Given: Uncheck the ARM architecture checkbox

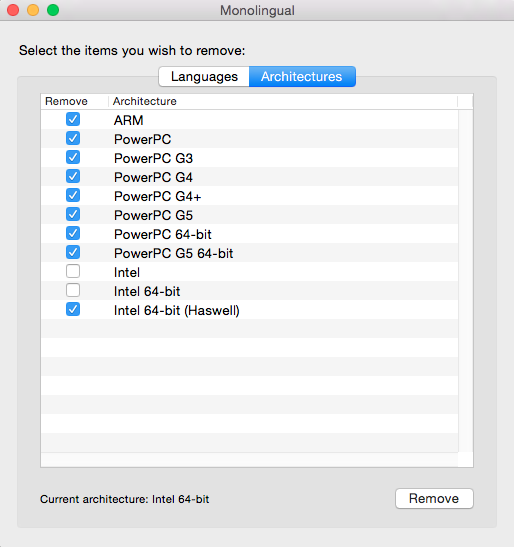Looking at the screenshot, I should point(73,119).
